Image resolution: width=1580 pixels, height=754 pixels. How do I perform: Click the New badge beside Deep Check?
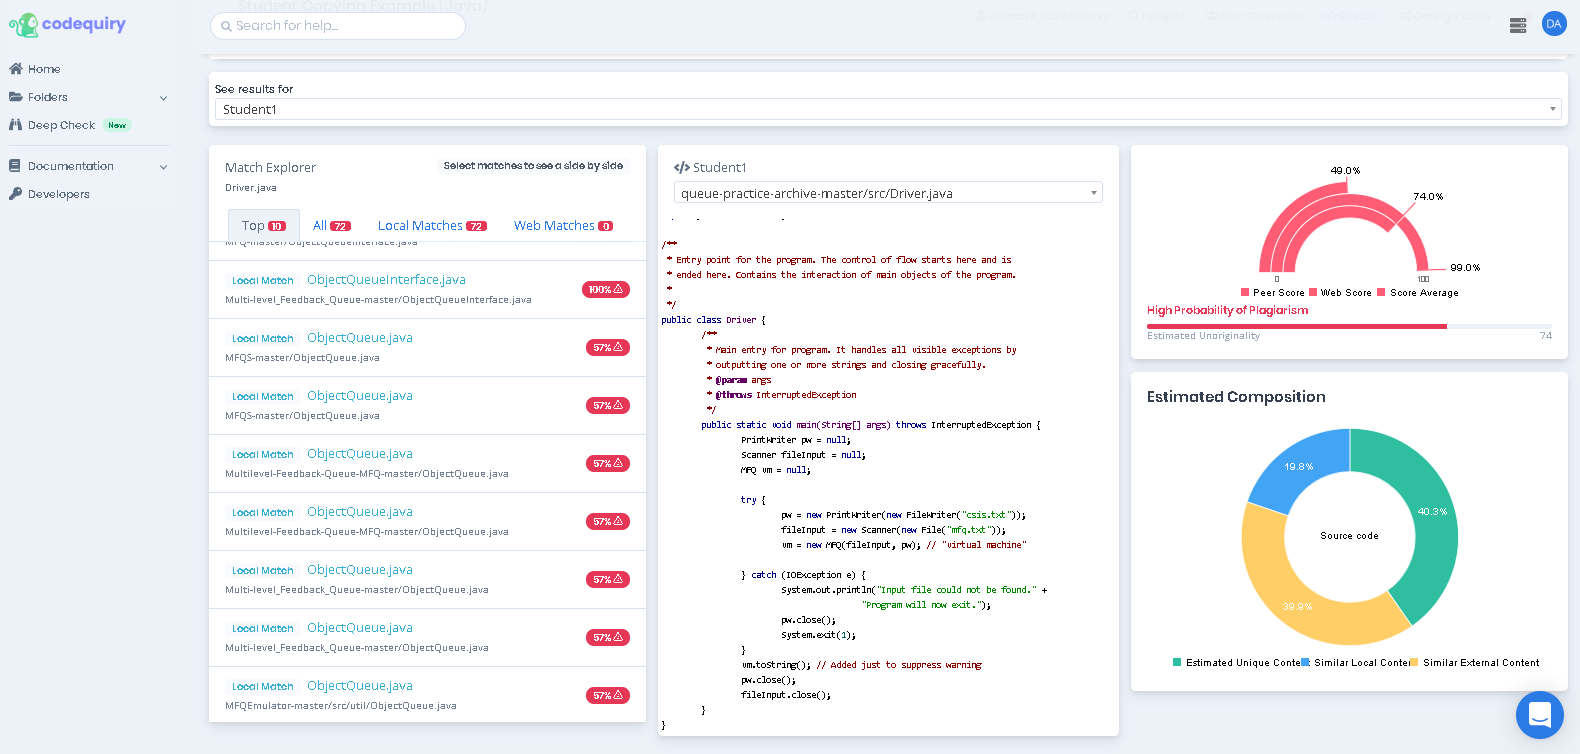tap(117, 125)
